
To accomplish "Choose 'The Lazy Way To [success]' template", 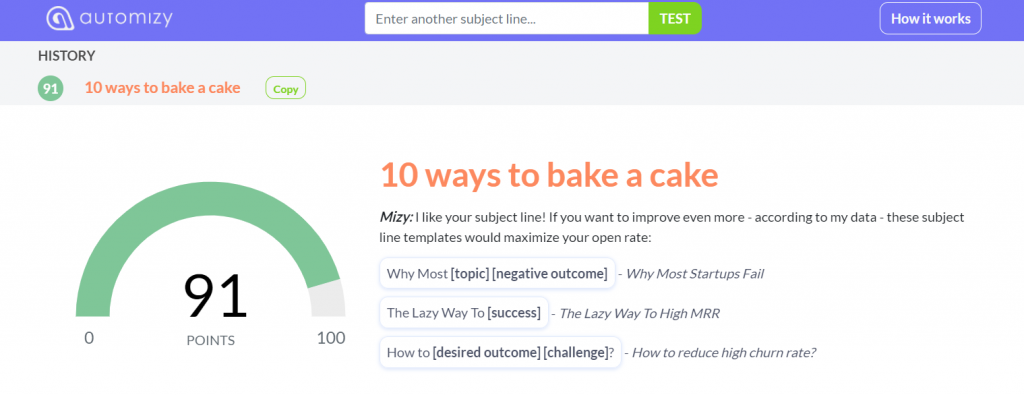I will coord(464,313).
